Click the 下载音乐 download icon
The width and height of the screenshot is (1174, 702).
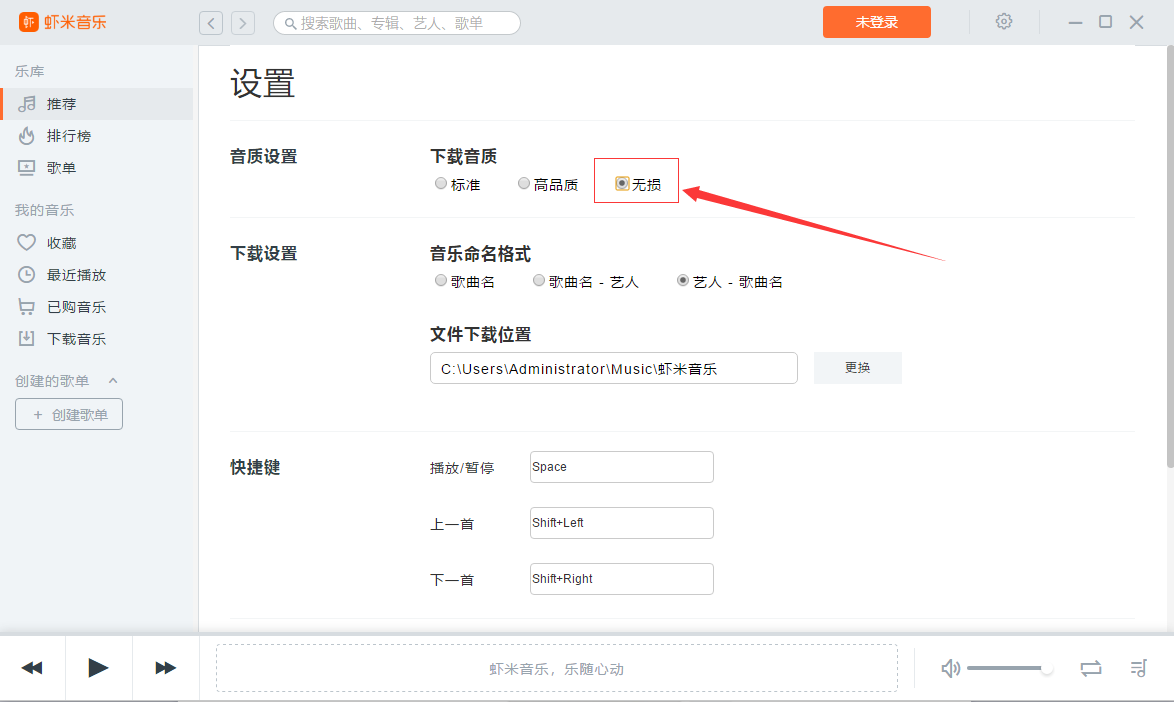26,338
